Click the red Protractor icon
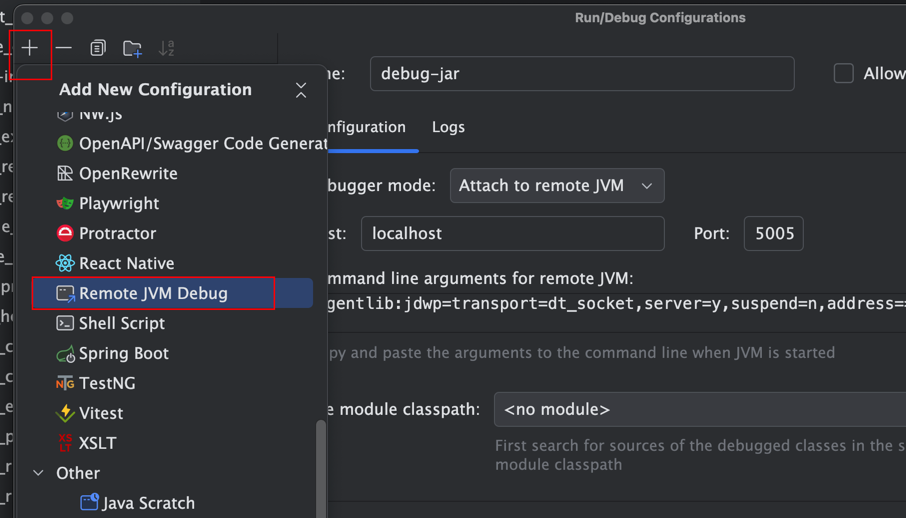This screenshot has height=518, width=906. click(x=65, y=234)
